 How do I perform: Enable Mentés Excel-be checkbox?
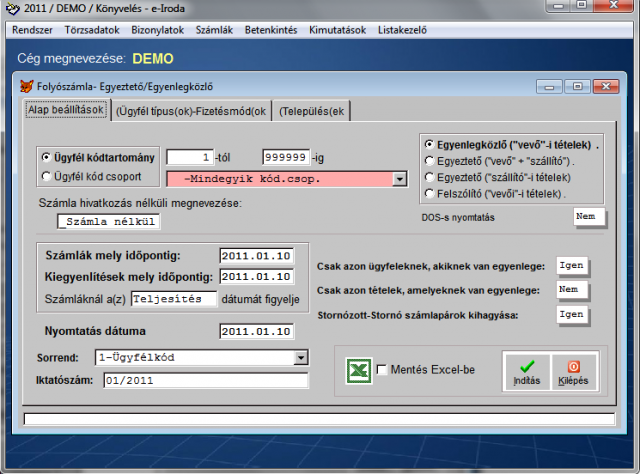point(383,371)
